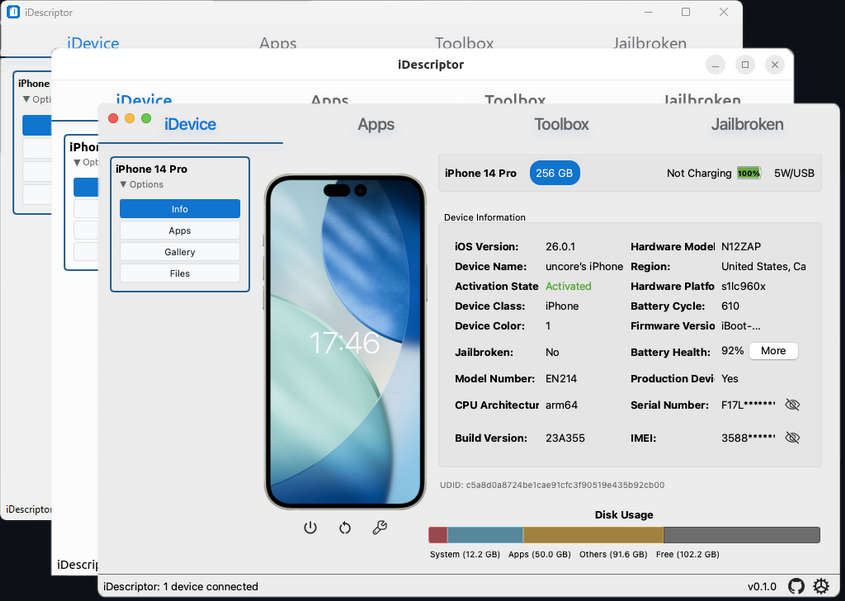Open the settings gear in the status bar
This screenshot has height=601, width=845.
[821, 586]
